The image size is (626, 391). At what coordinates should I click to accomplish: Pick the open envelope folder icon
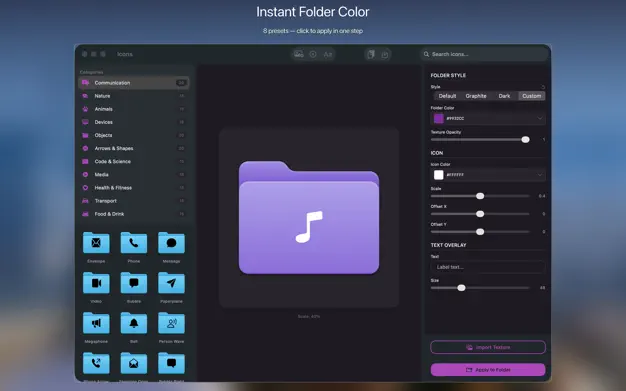(134, 363)
